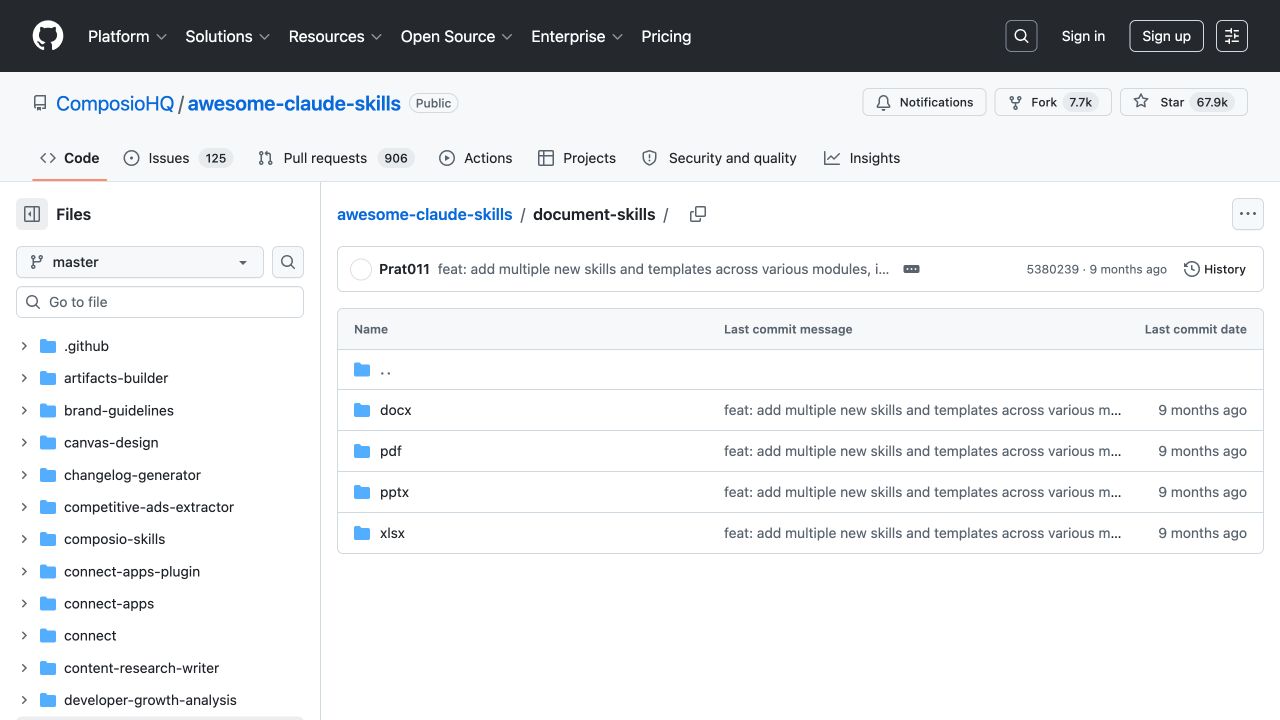The height and width of the screenshot is (720, 1280).
Task: Open the Enterprise menu
Action: tap(577, 36)
